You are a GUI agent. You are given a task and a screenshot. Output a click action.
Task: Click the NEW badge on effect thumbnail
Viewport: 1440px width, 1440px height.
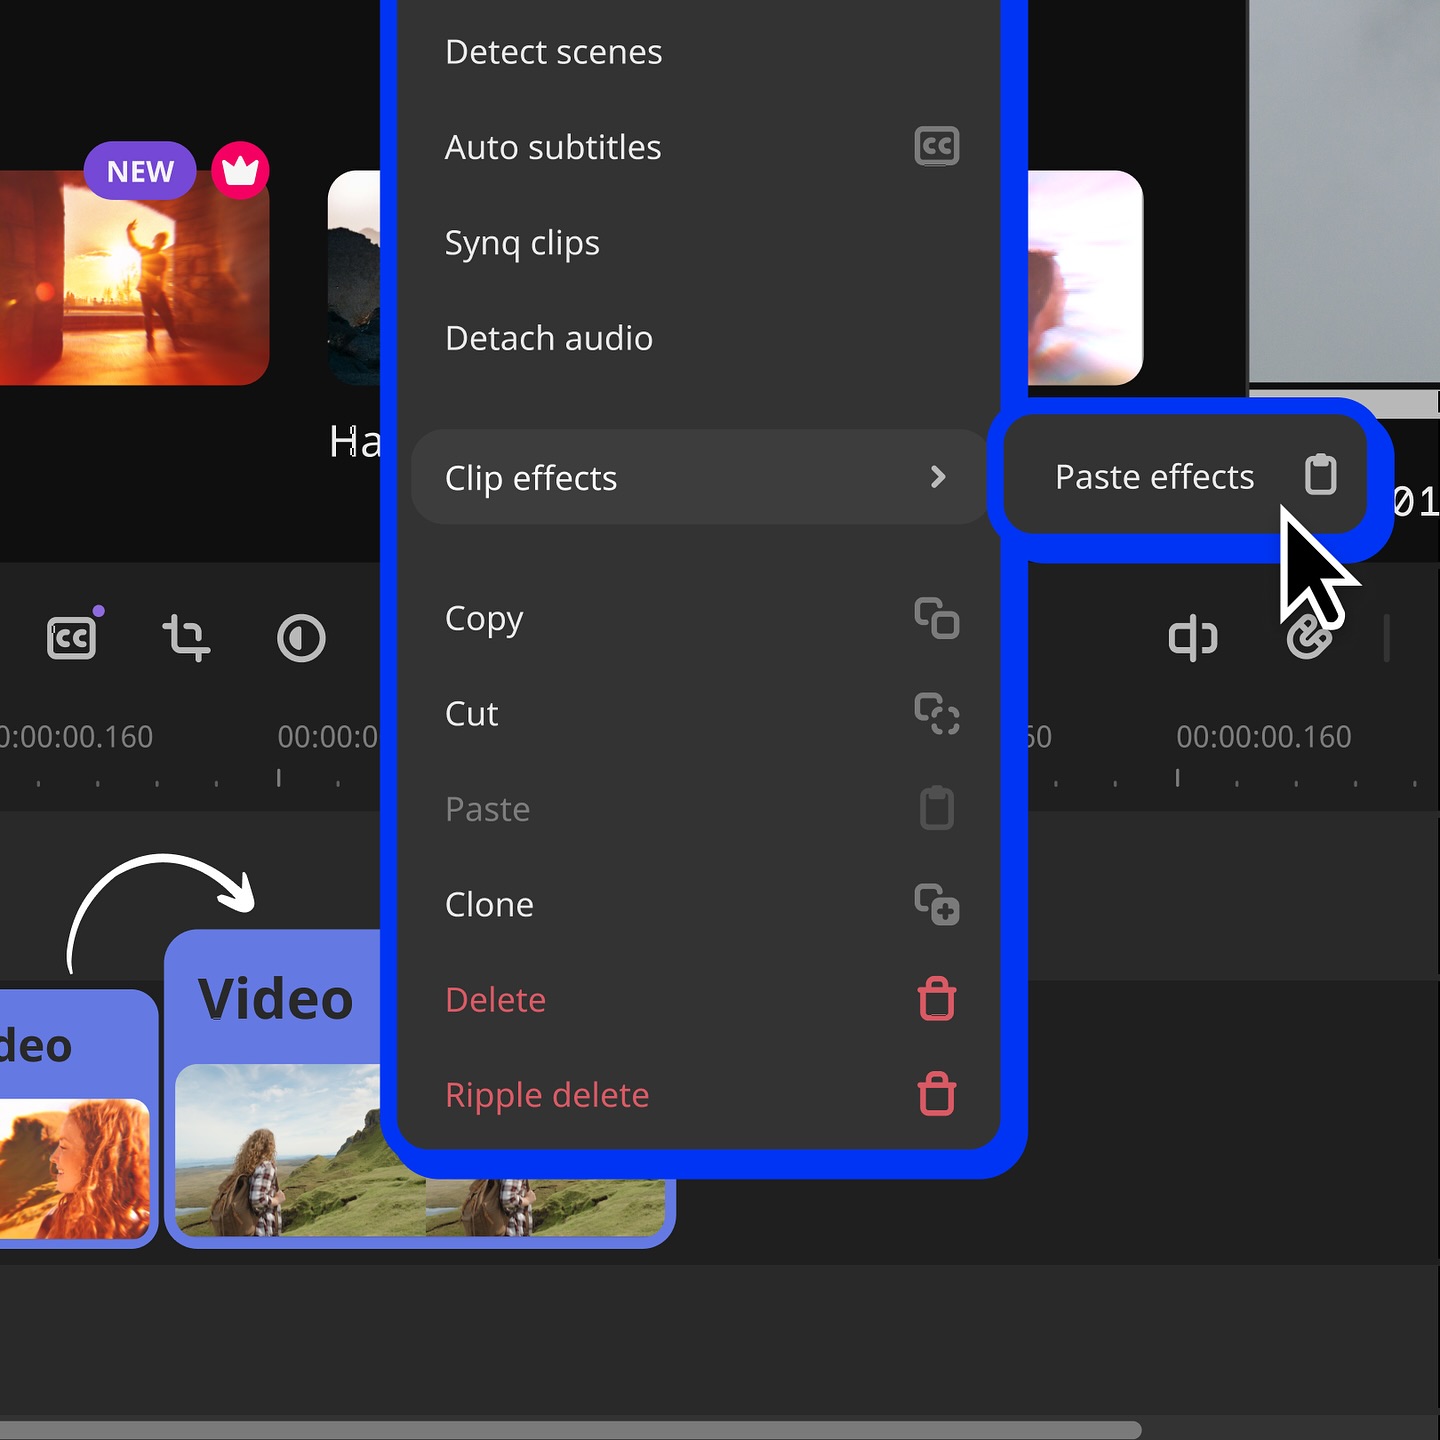click(x=140, y=171)
